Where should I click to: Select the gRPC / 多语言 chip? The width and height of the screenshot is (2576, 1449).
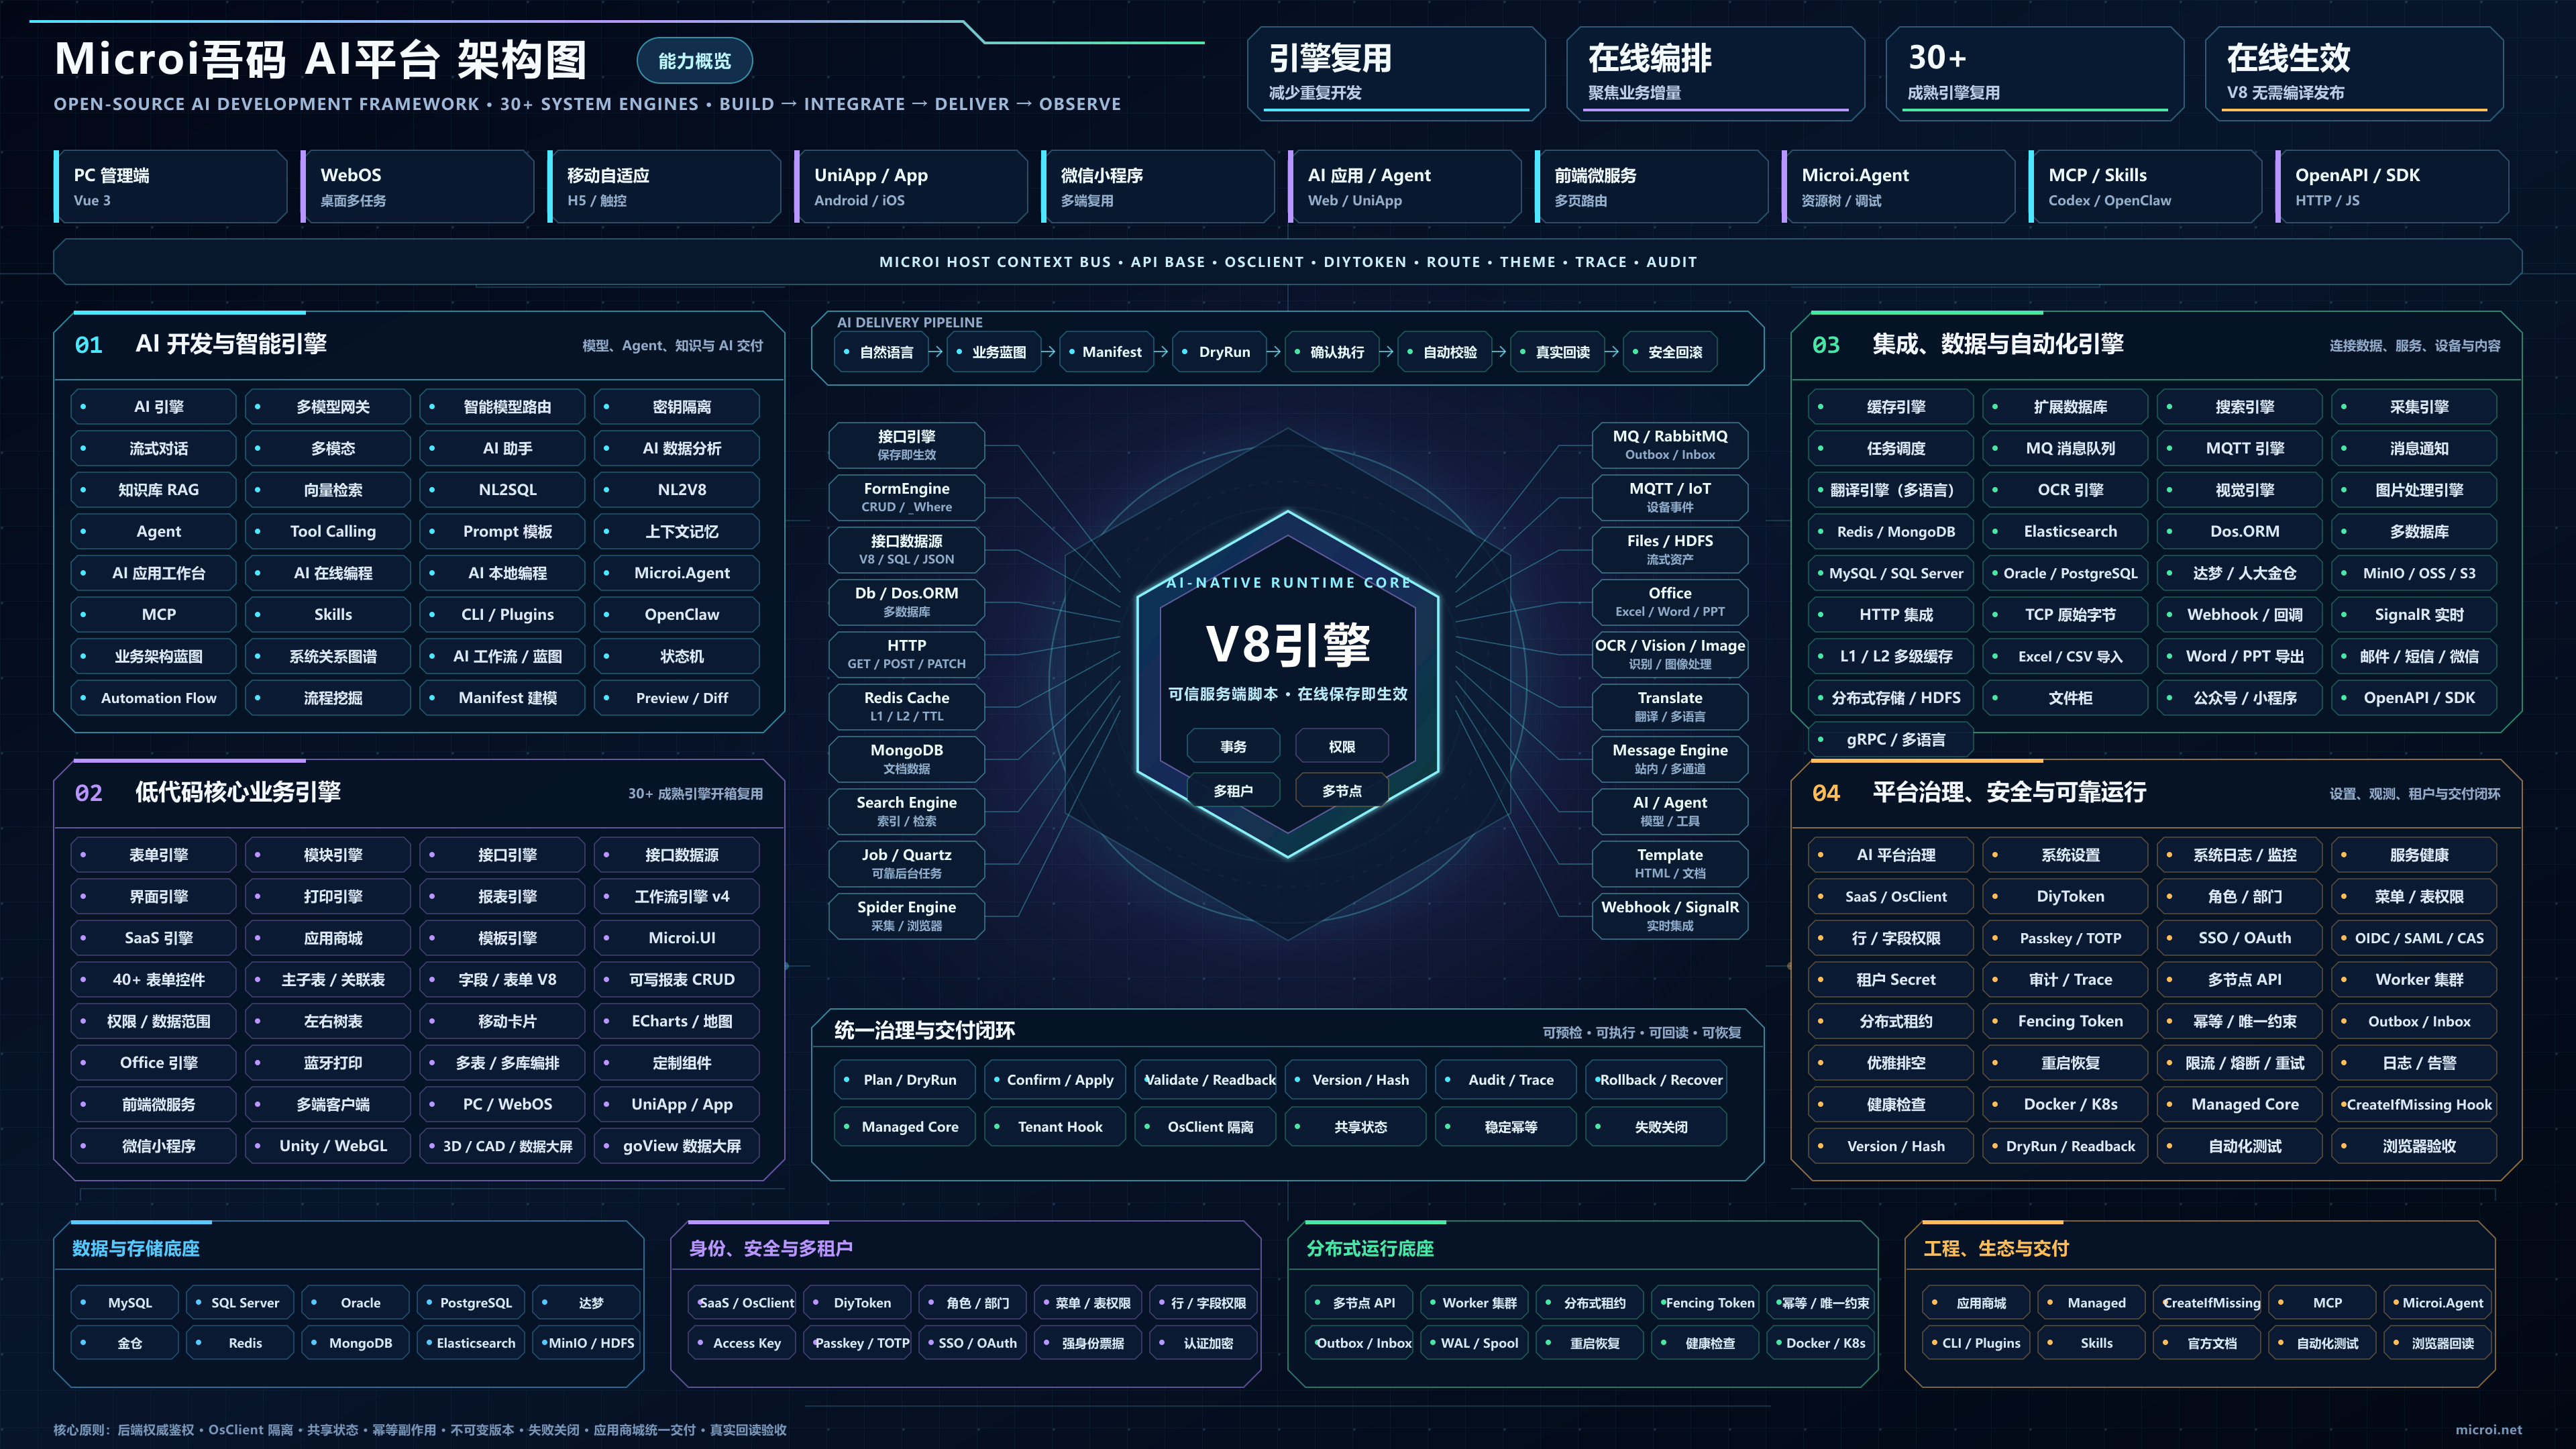coord(1890,740)
